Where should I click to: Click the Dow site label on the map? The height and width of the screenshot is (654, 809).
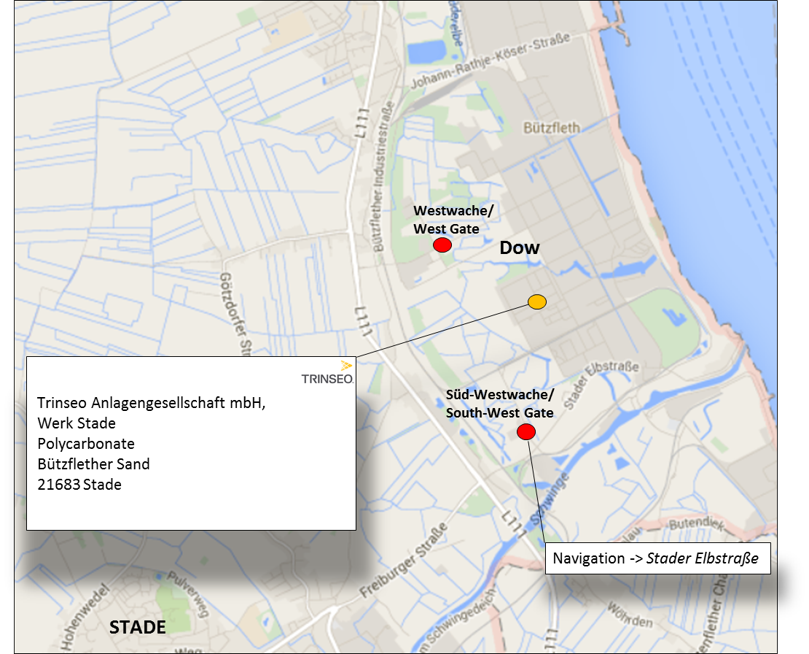pos(519,247)
